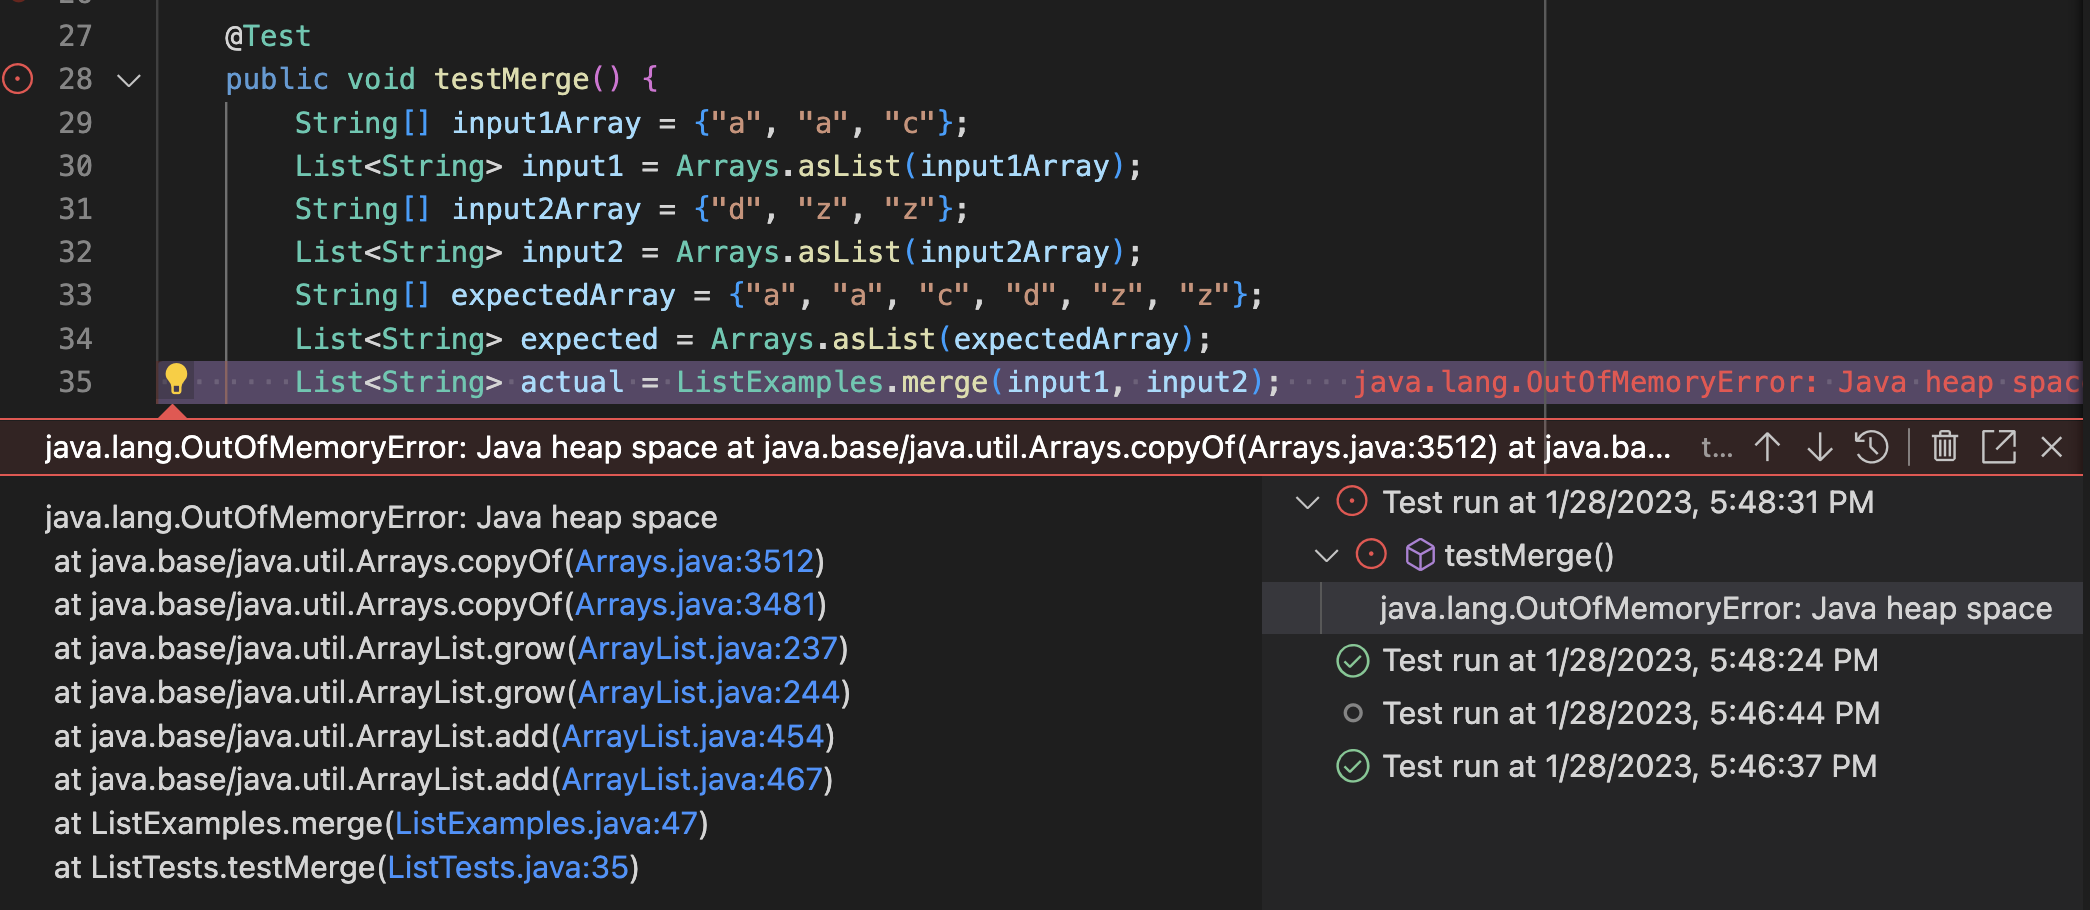This screenshot has height=910, width=2090.
Task: Collapse the testMerge() result node
Action: 1326,555
